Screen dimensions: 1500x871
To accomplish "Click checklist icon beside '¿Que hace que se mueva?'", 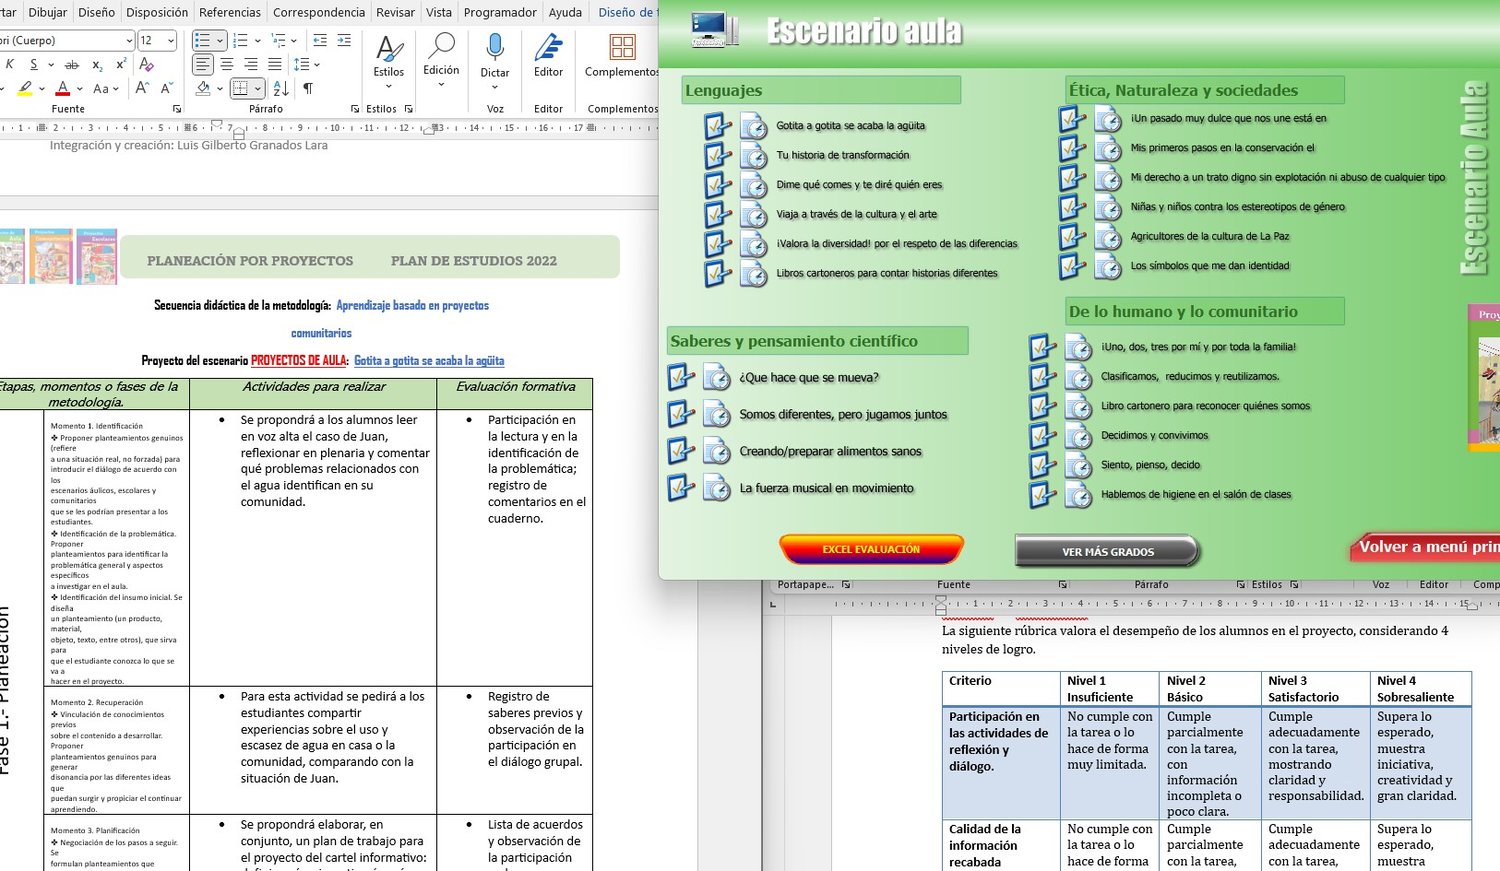I will pyautogui.click(x=681, y=378).
